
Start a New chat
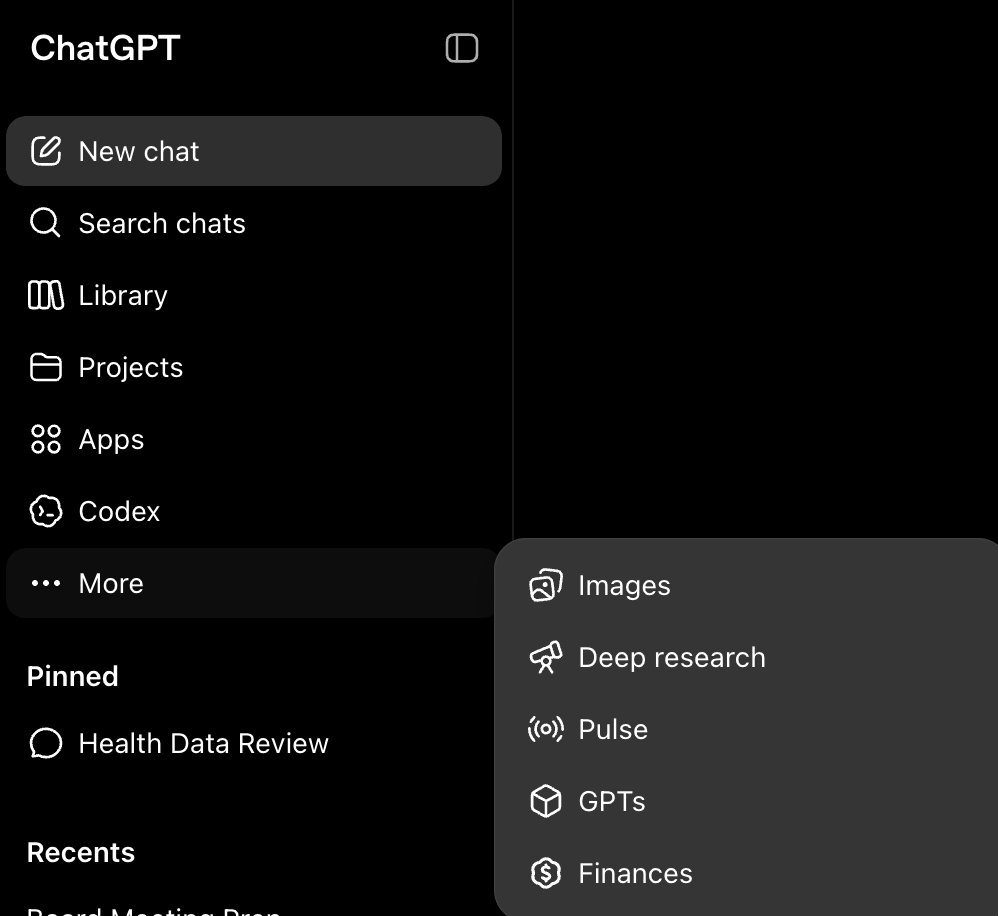point(254,151)
